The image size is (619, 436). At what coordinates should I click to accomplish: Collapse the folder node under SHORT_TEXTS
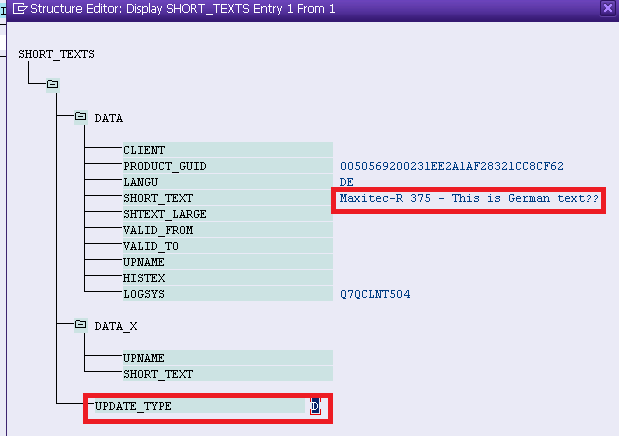53,84
